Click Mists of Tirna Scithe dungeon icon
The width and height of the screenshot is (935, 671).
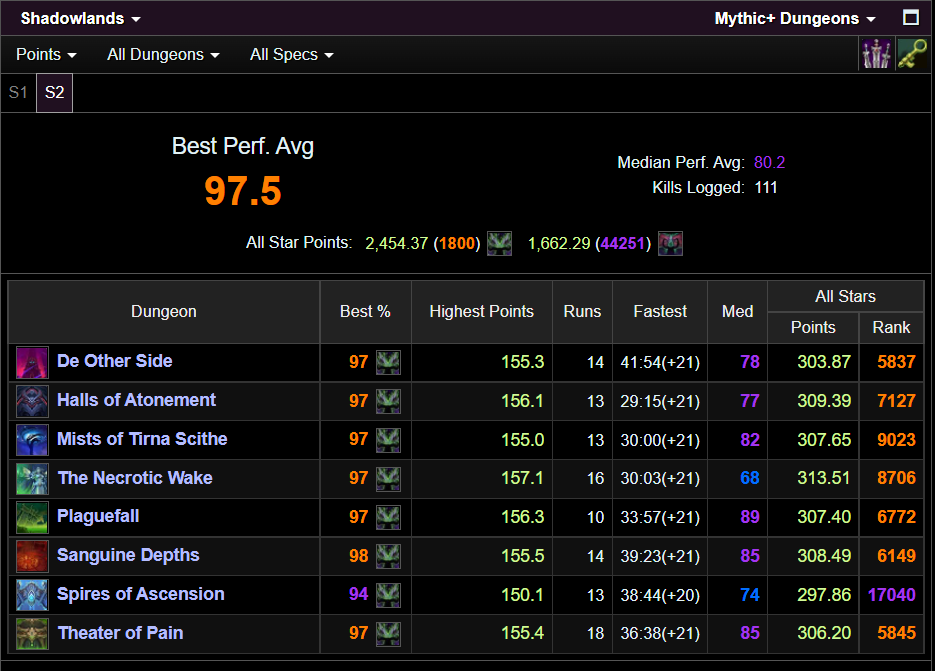(x=32, y=440)
